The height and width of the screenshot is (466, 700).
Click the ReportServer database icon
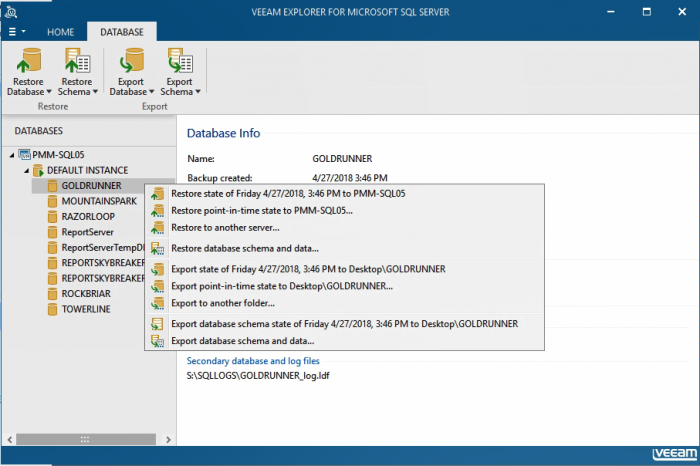point(52,232)
